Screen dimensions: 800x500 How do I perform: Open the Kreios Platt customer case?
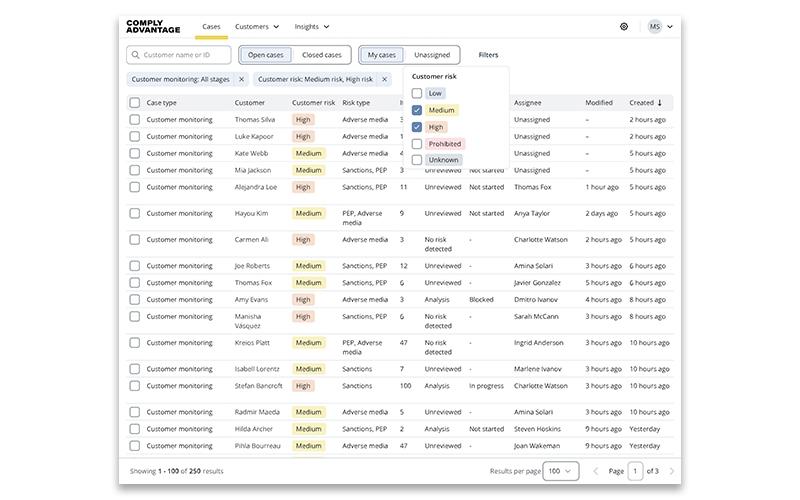point(252,342)
